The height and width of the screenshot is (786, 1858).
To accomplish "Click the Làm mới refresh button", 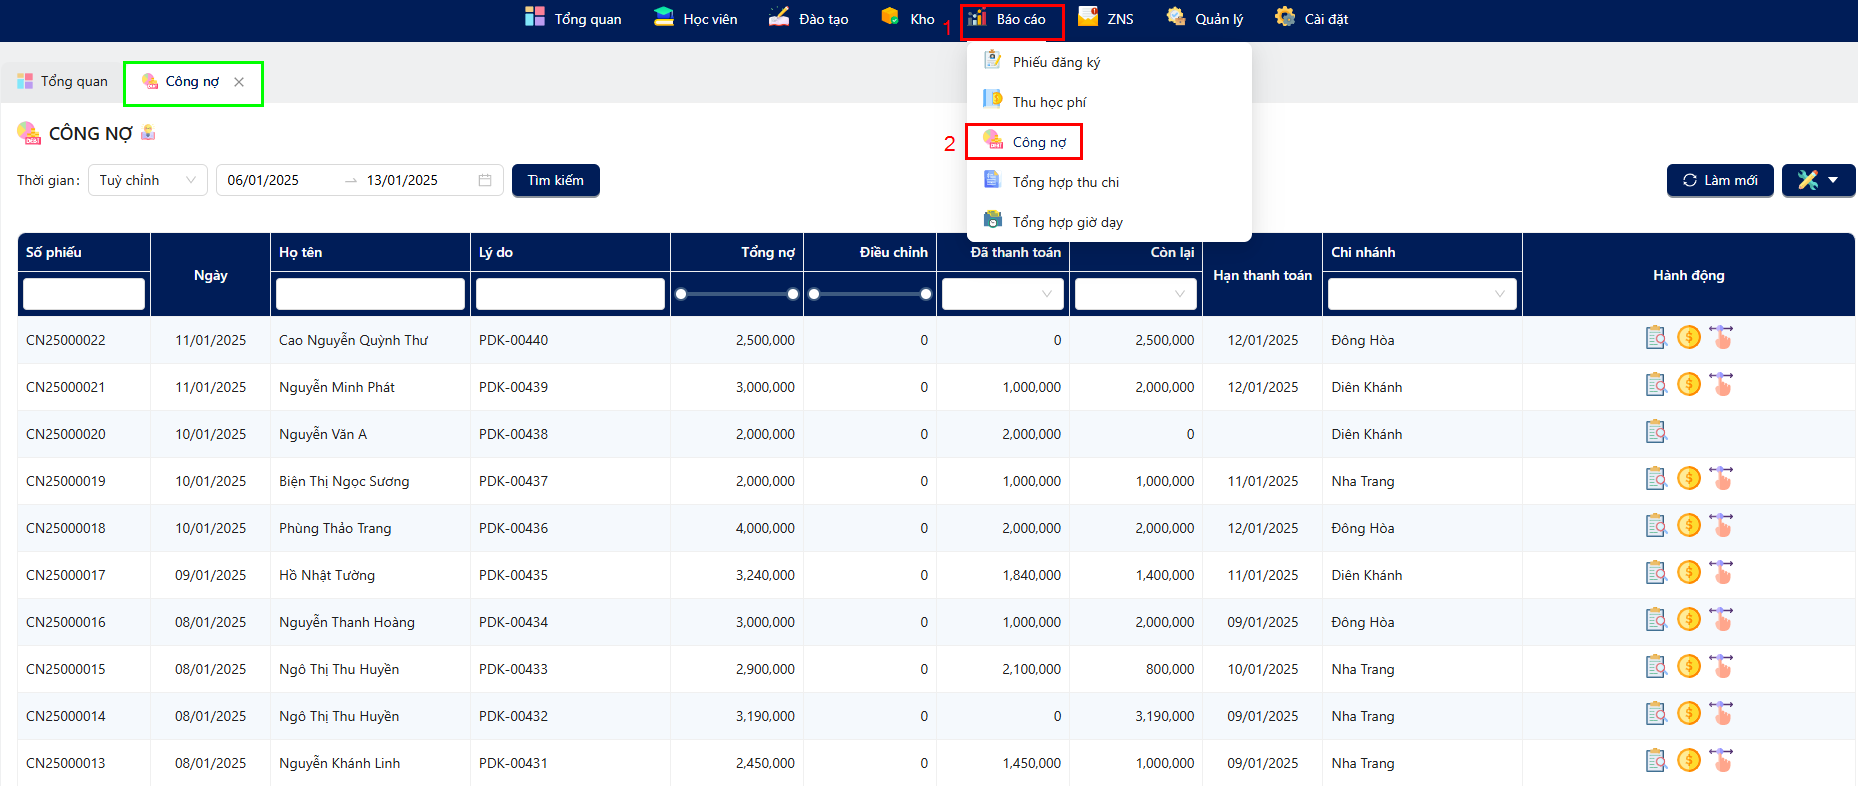I will point(1720,180).
